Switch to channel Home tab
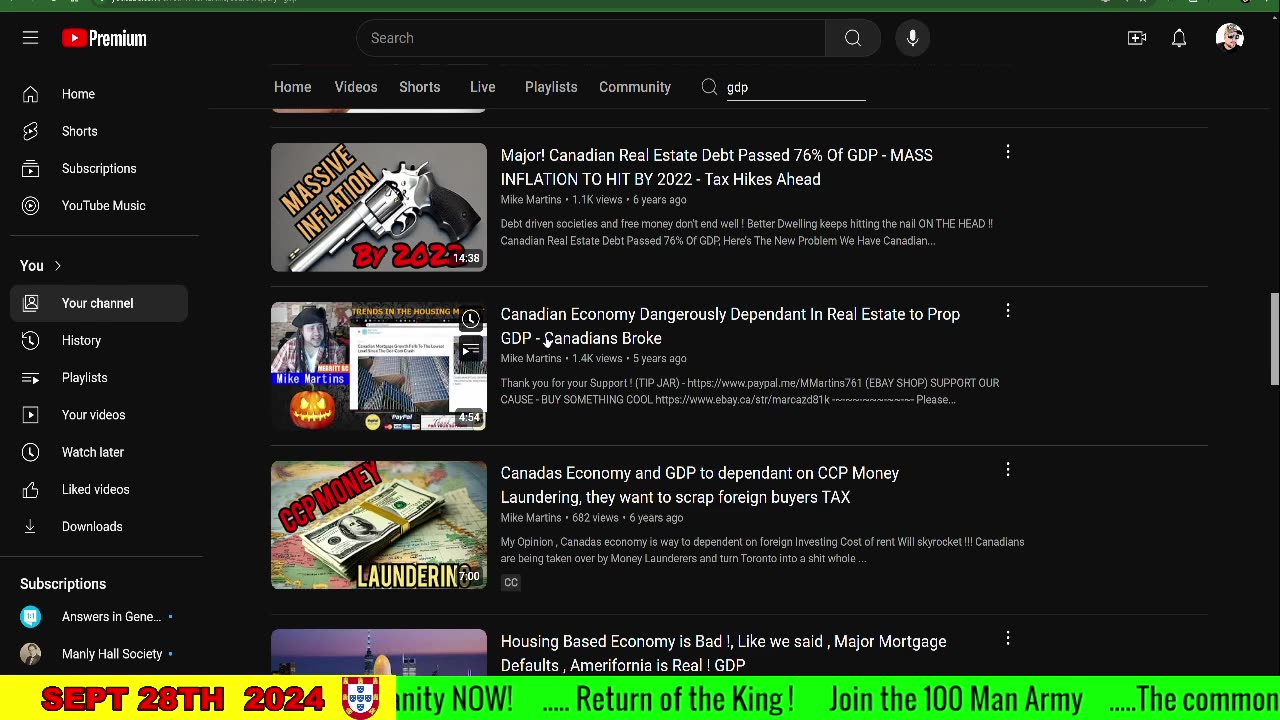 pos(292,87)
